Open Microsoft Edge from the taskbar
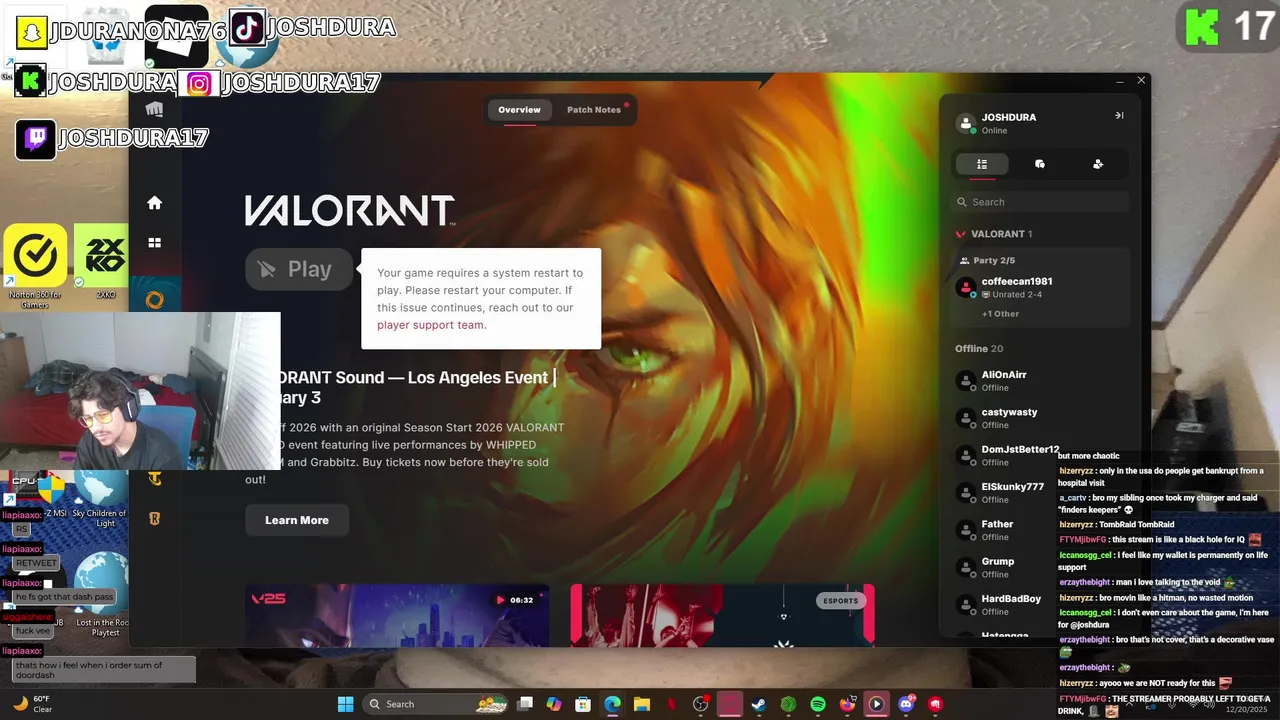The width and height of the screenshot is (1280, 720). click(x=612, y=704)
